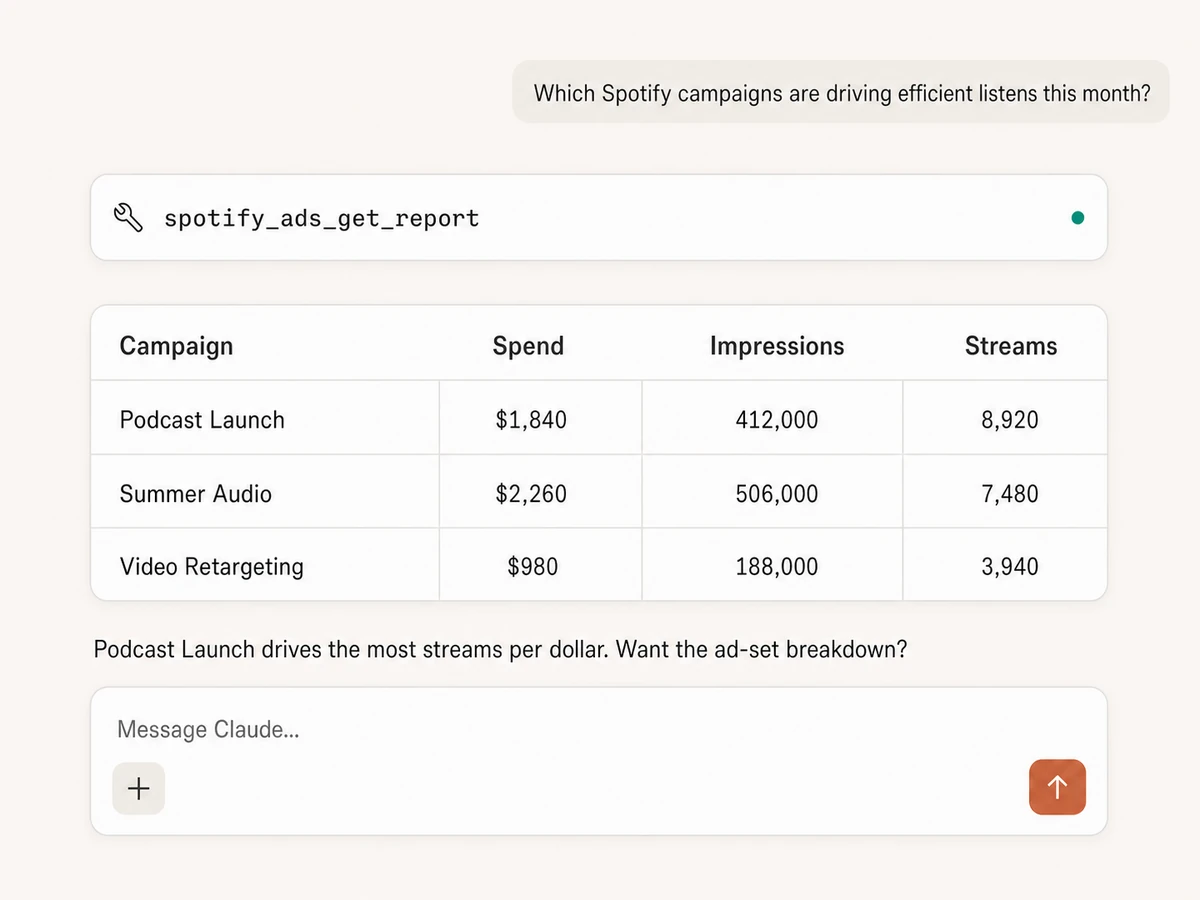Screen dimensions: 1200x900
Task: Click the user question about Spotify campaigns
Action: tap(841, 93)
